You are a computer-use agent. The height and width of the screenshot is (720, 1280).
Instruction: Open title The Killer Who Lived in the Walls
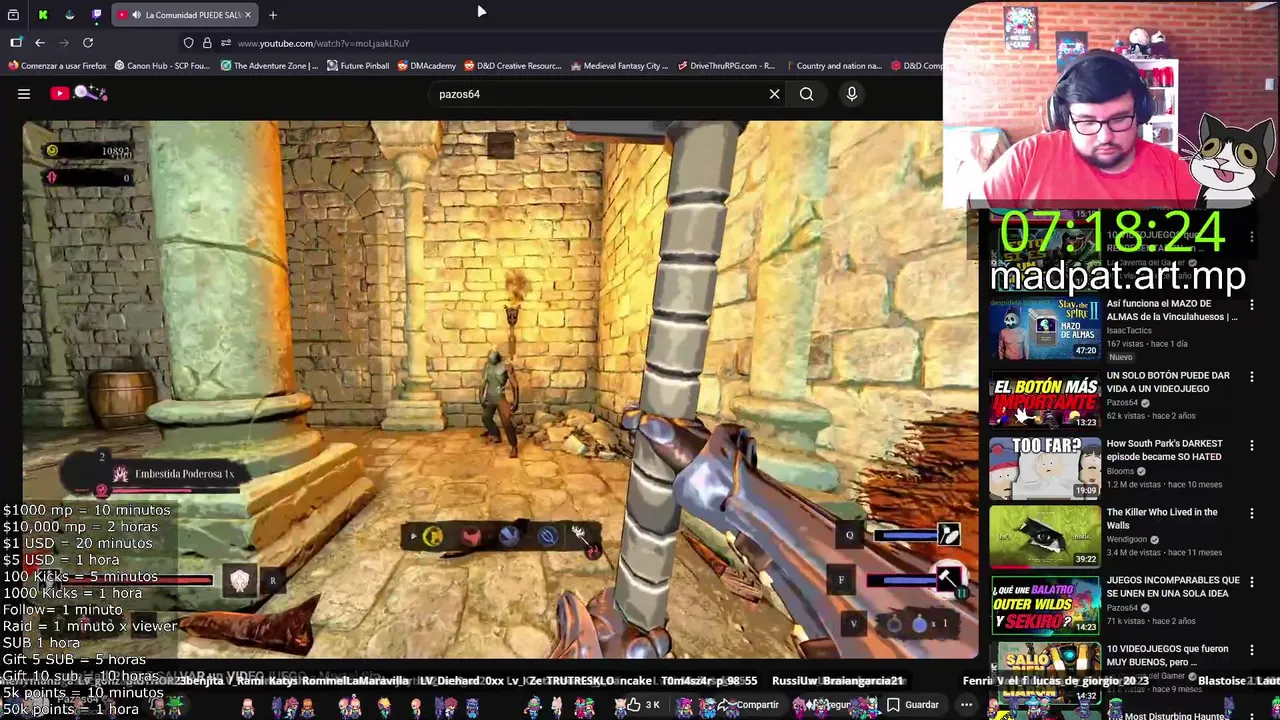pyautogui.click(x=1162, y=518)
